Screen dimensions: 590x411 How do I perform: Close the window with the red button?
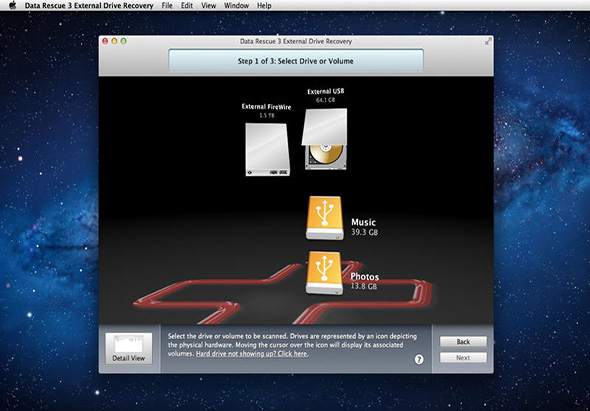[x=105, y=41]
